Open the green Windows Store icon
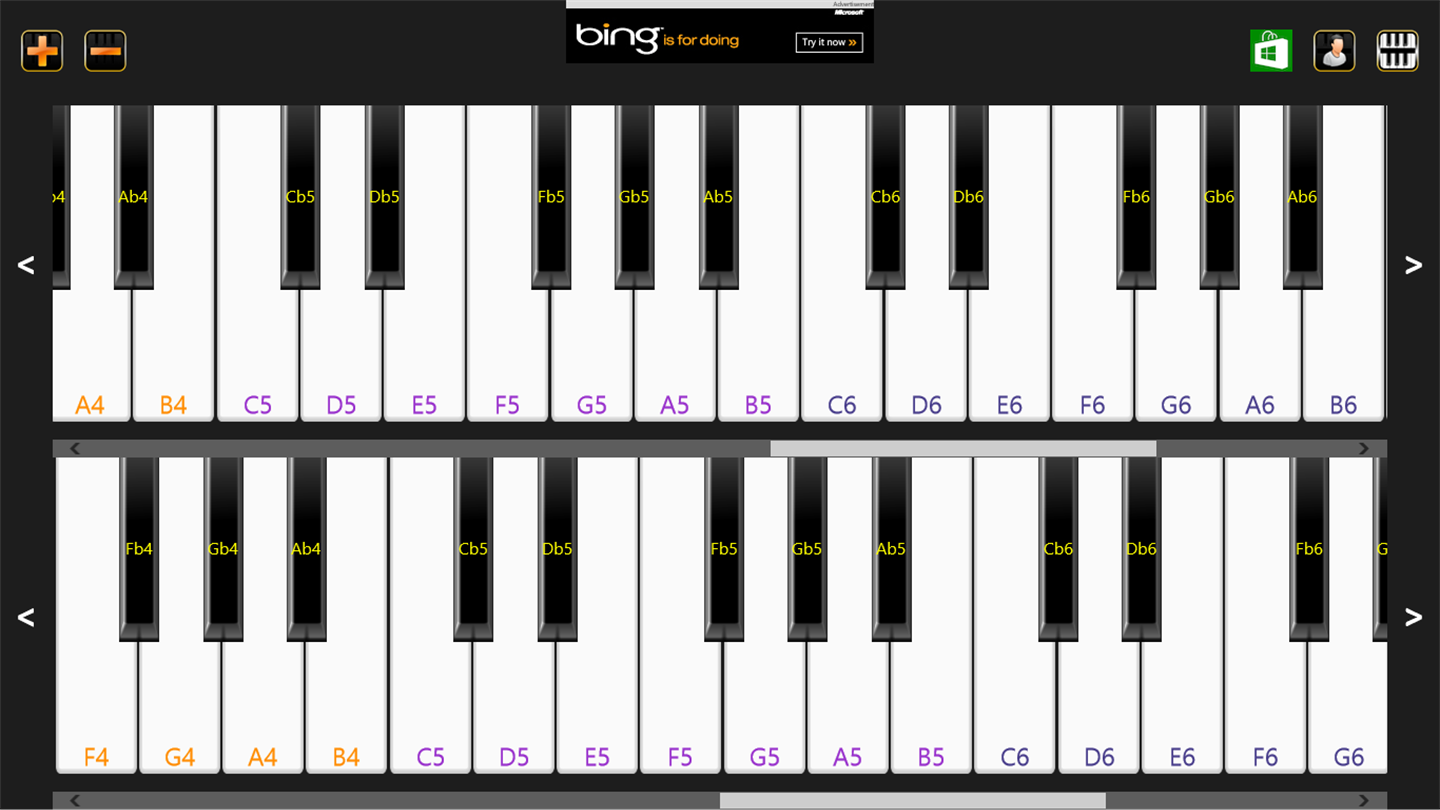This screenshot has height=810, width=1440. (x=1271, y=51)
